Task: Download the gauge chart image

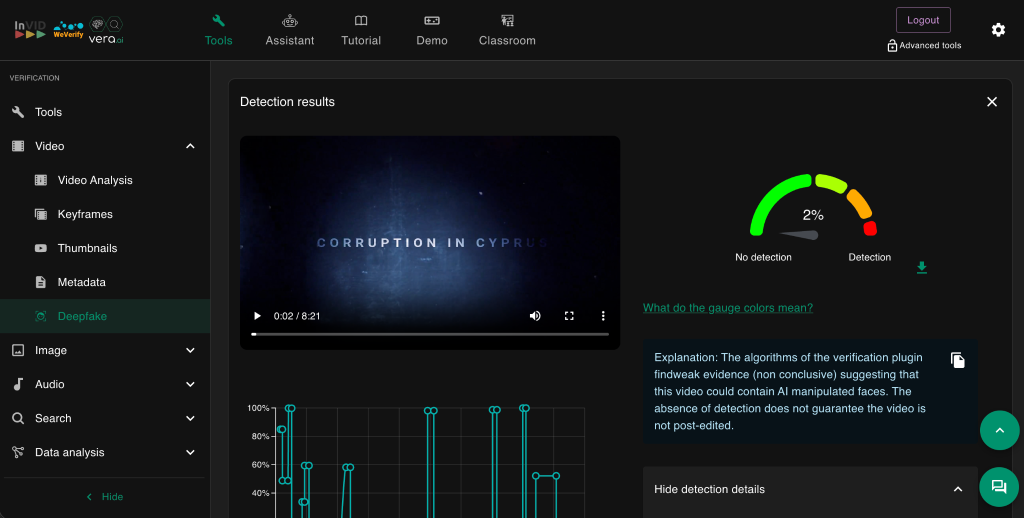Action: point(922,267)
